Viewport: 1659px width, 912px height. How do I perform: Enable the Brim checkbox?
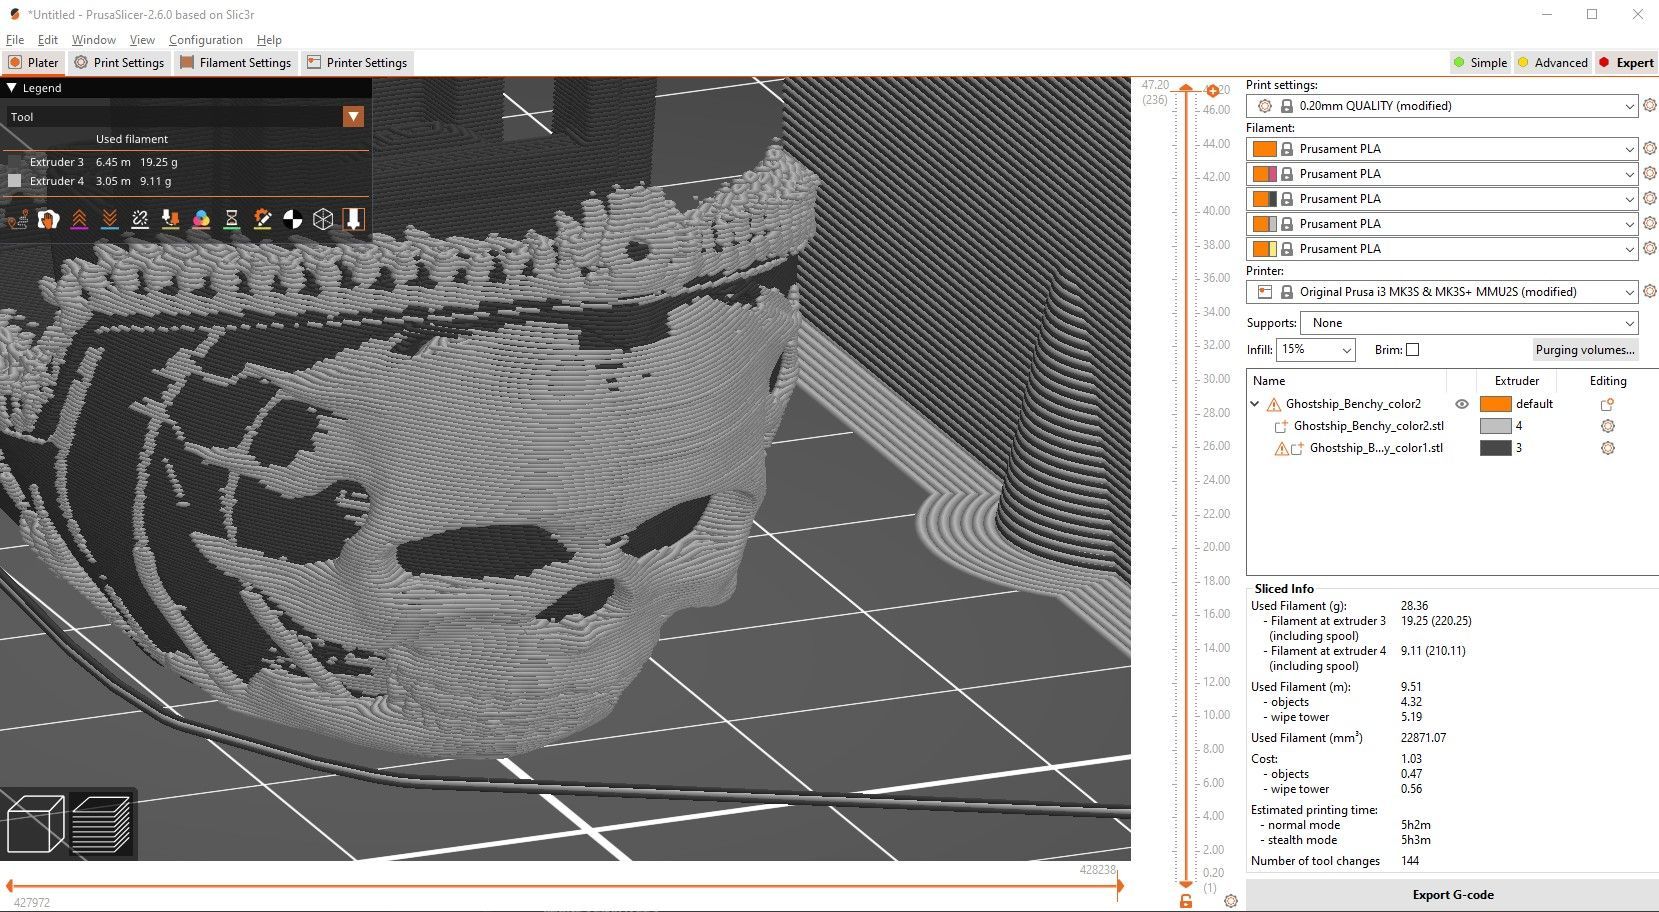click(1412, 350)
